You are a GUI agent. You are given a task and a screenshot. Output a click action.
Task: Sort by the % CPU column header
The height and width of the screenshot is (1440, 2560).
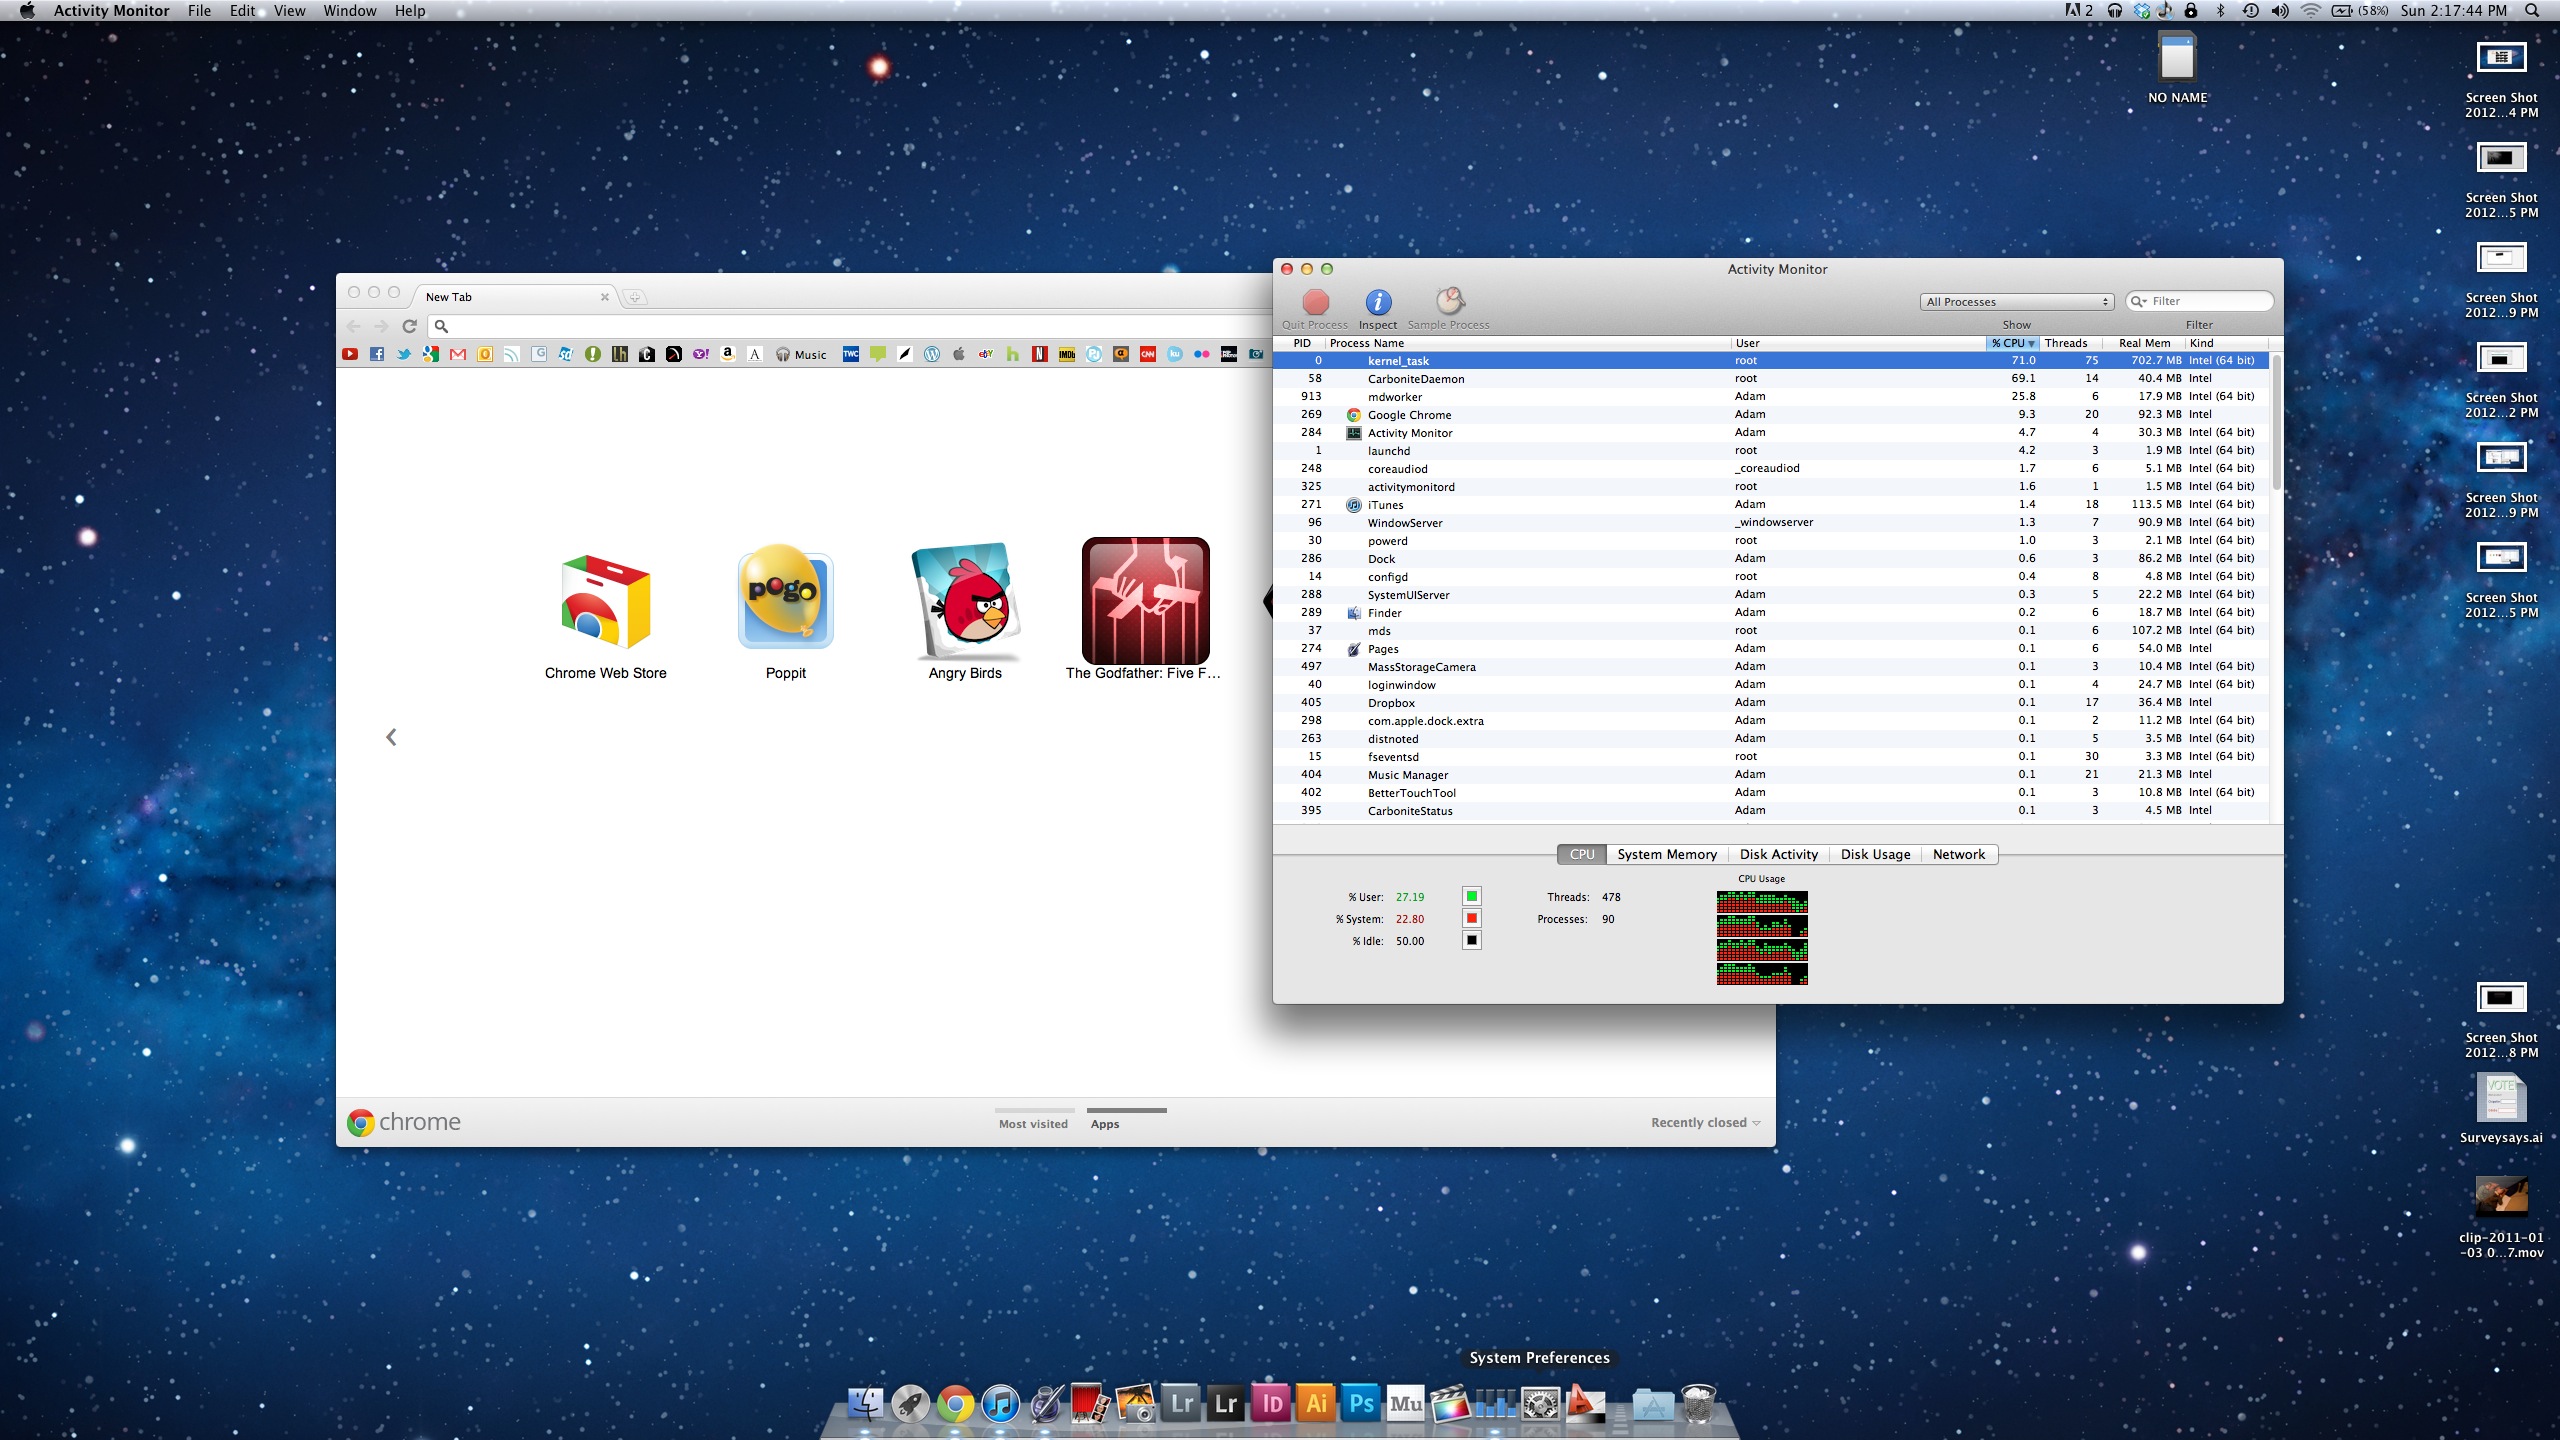2012,343
